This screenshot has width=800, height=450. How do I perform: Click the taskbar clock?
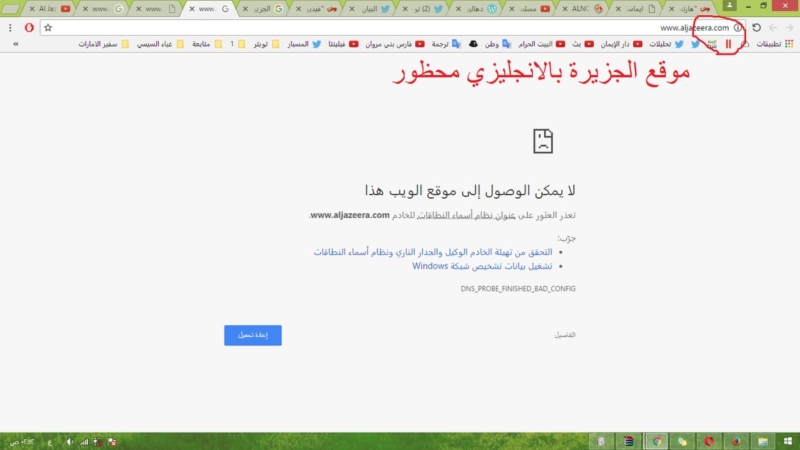click(x=21, y=442)
